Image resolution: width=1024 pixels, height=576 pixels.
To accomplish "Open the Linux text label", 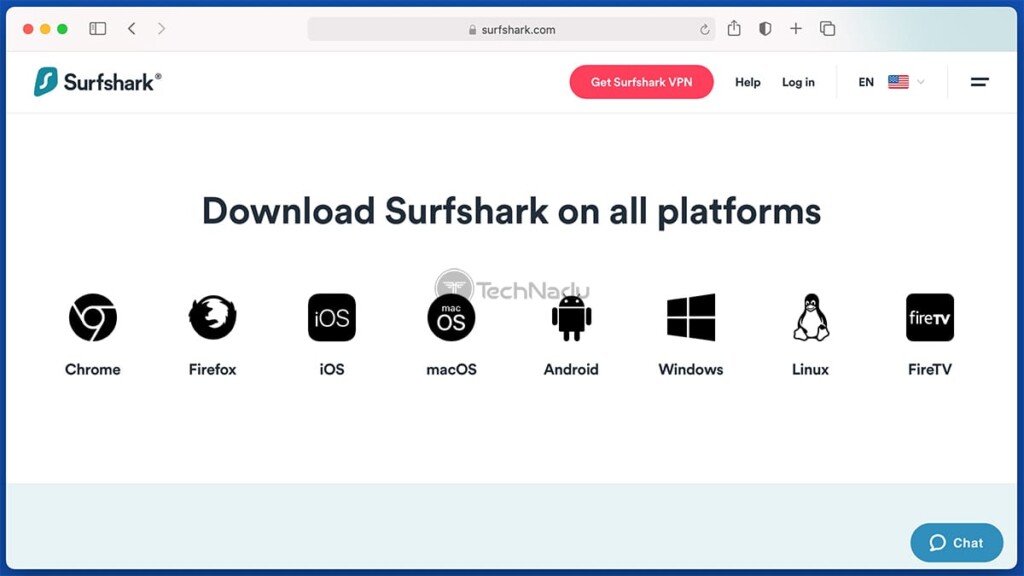I will pyautogui.click(x=810, y=370).
